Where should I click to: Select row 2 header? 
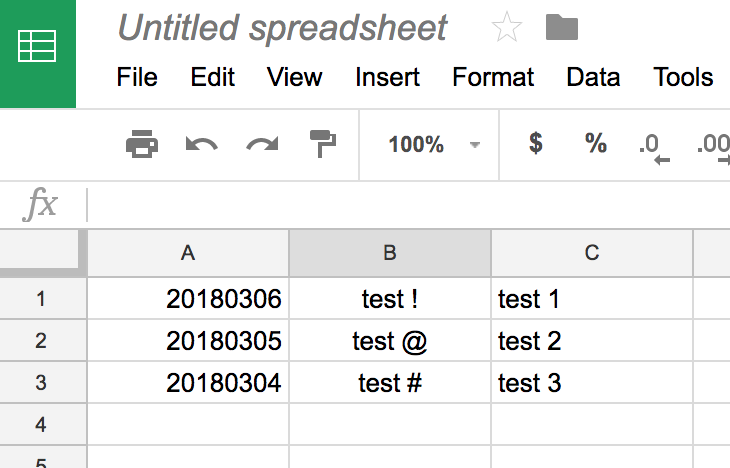coord(41,341)
